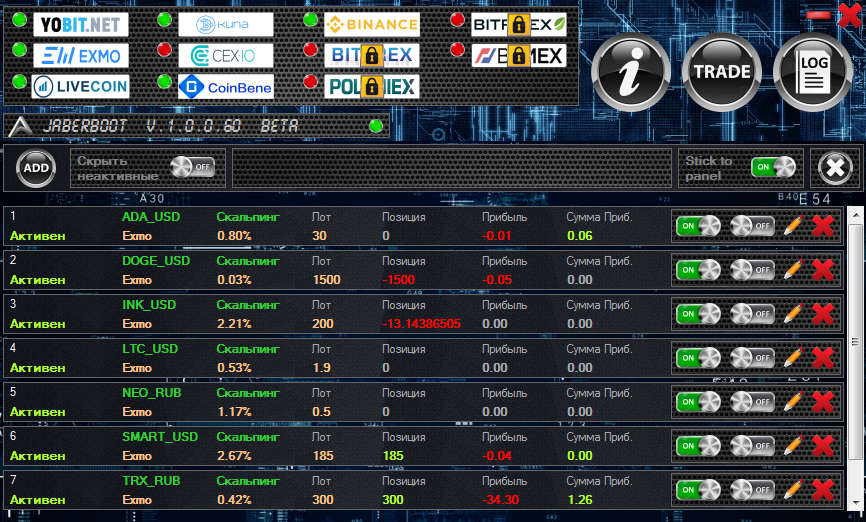Click the -13.14386505 position value
The width and height of the screenshot is (866, 522).
pyautogui.click(x=421, y=324)
